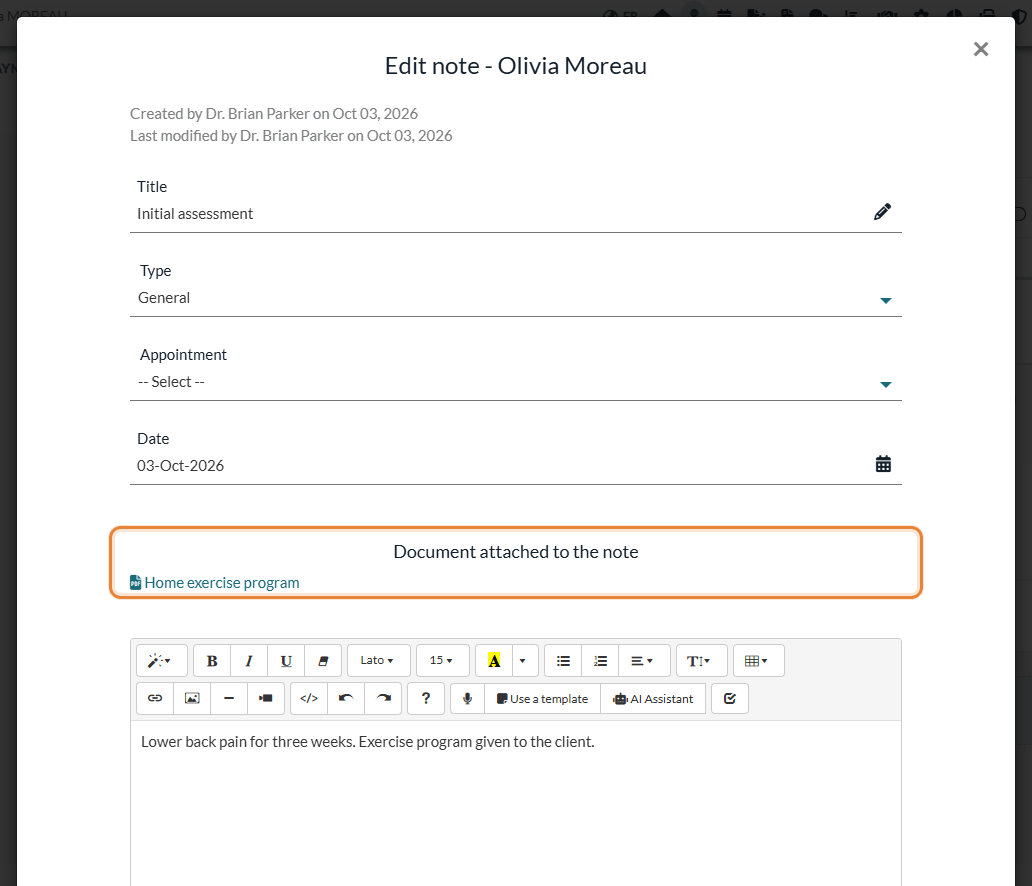Insert a horizontal rule
1032x886 pixels.
coord(228,698)
